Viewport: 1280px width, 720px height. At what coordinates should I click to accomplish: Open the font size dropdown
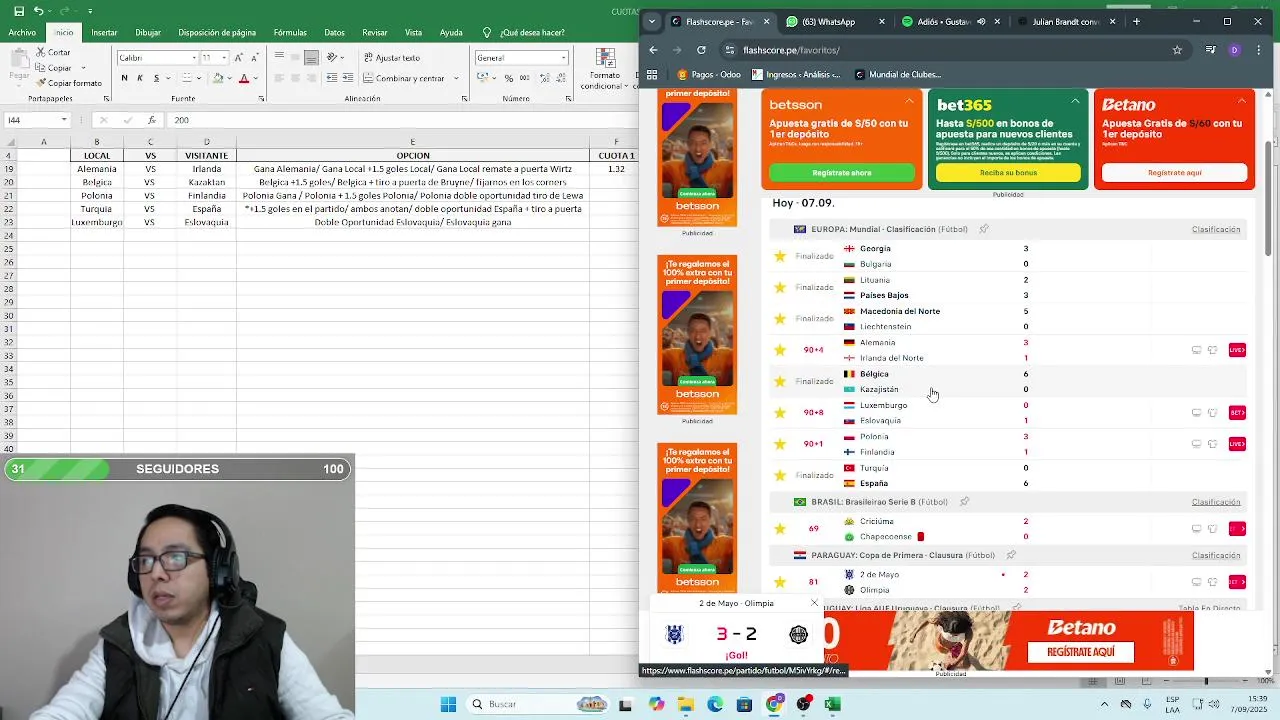tap(222, 58)
